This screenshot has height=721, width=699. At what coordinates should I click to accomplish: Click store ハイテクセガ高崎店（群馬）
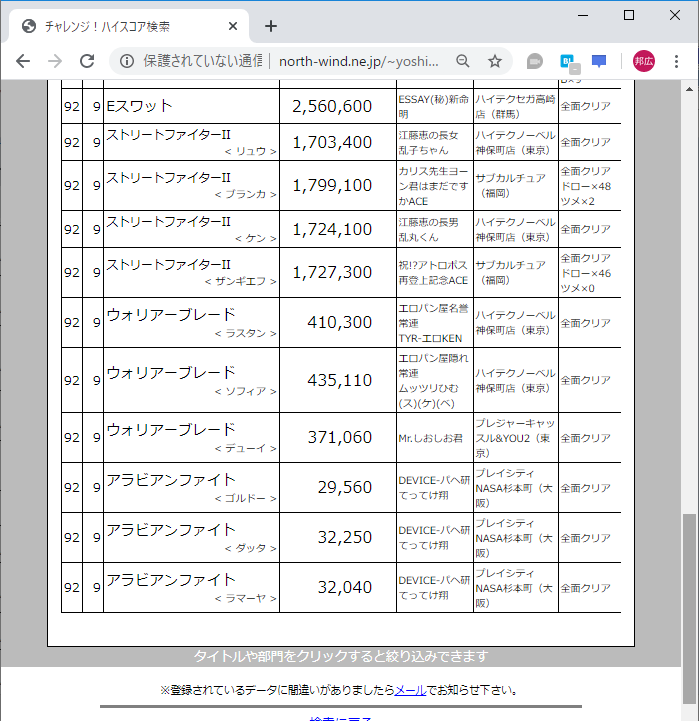coord(515,107)
